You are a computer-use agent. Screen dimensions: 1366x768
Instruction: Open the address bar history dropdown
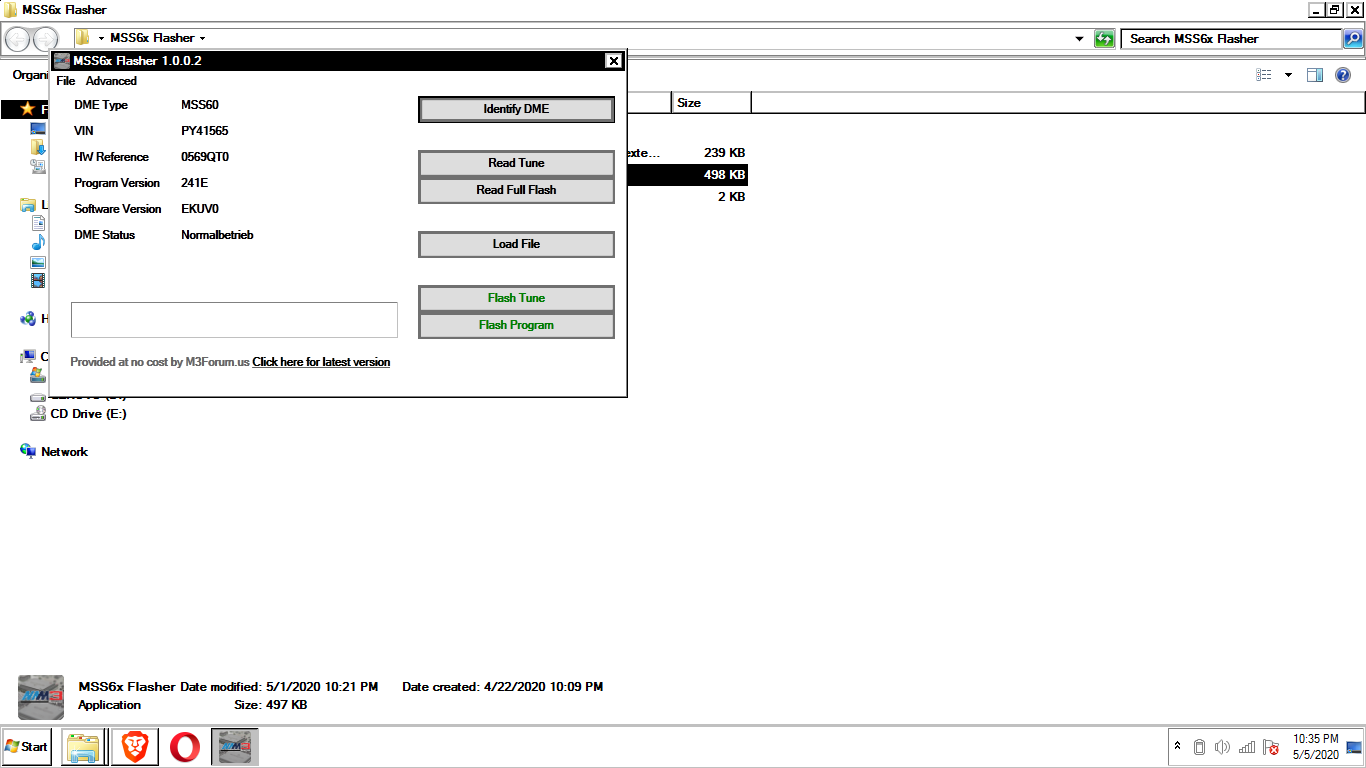click(x=1079, y=39)
